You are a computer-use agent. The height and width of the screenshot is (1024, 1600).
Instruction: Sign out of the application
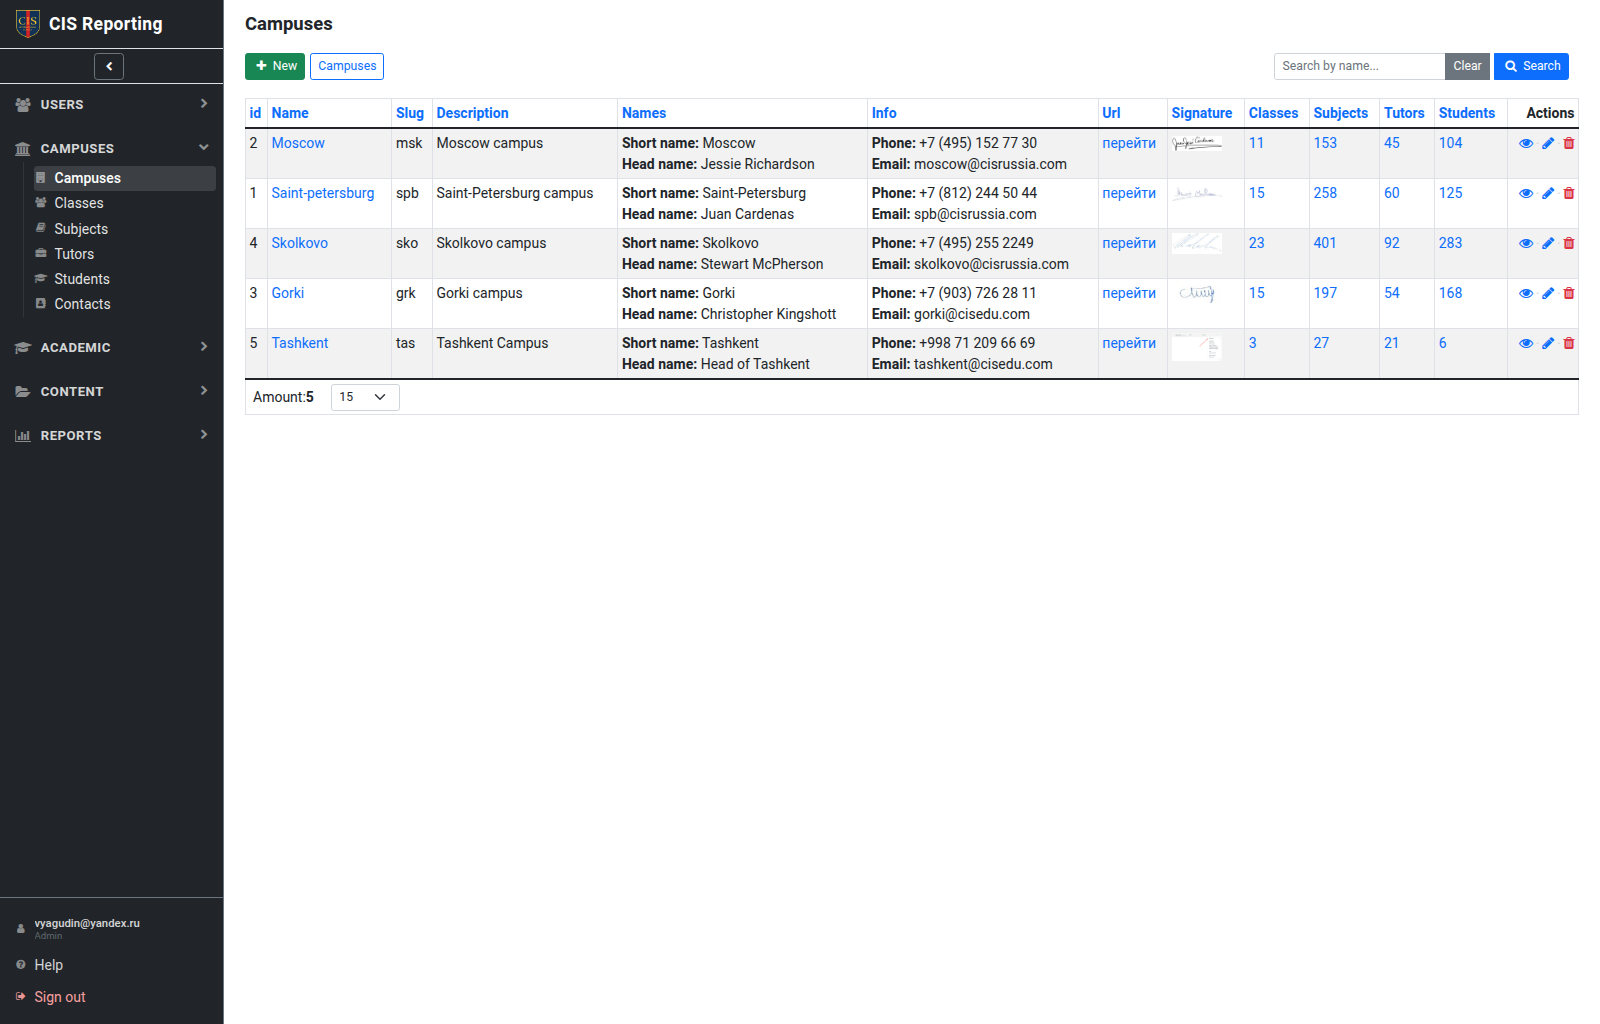pyautogui.click(x=60, y=997)
